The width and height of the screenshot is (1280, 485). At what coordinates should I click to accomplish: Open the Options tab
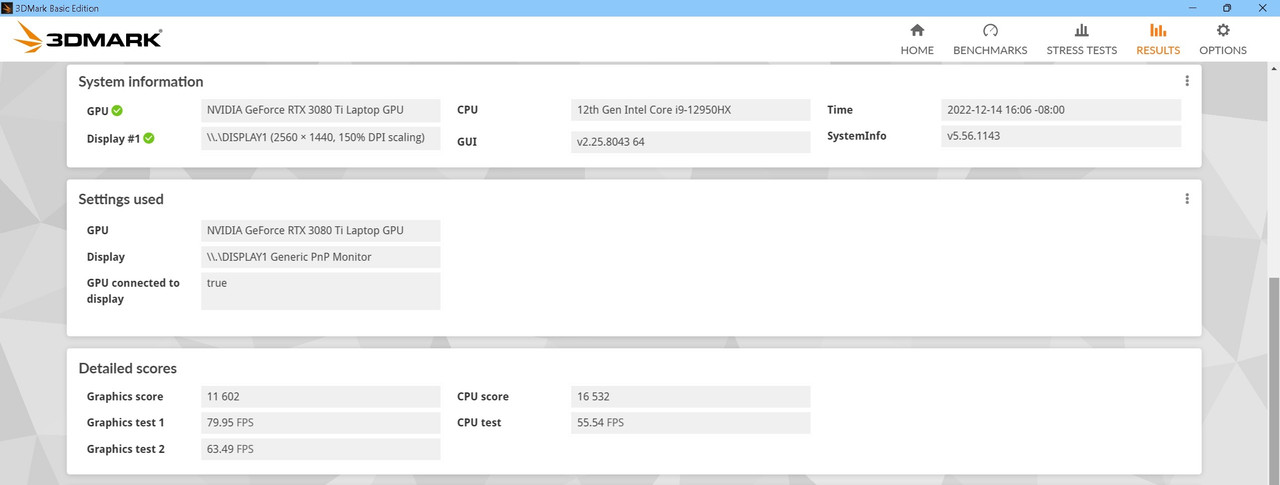1223,40
